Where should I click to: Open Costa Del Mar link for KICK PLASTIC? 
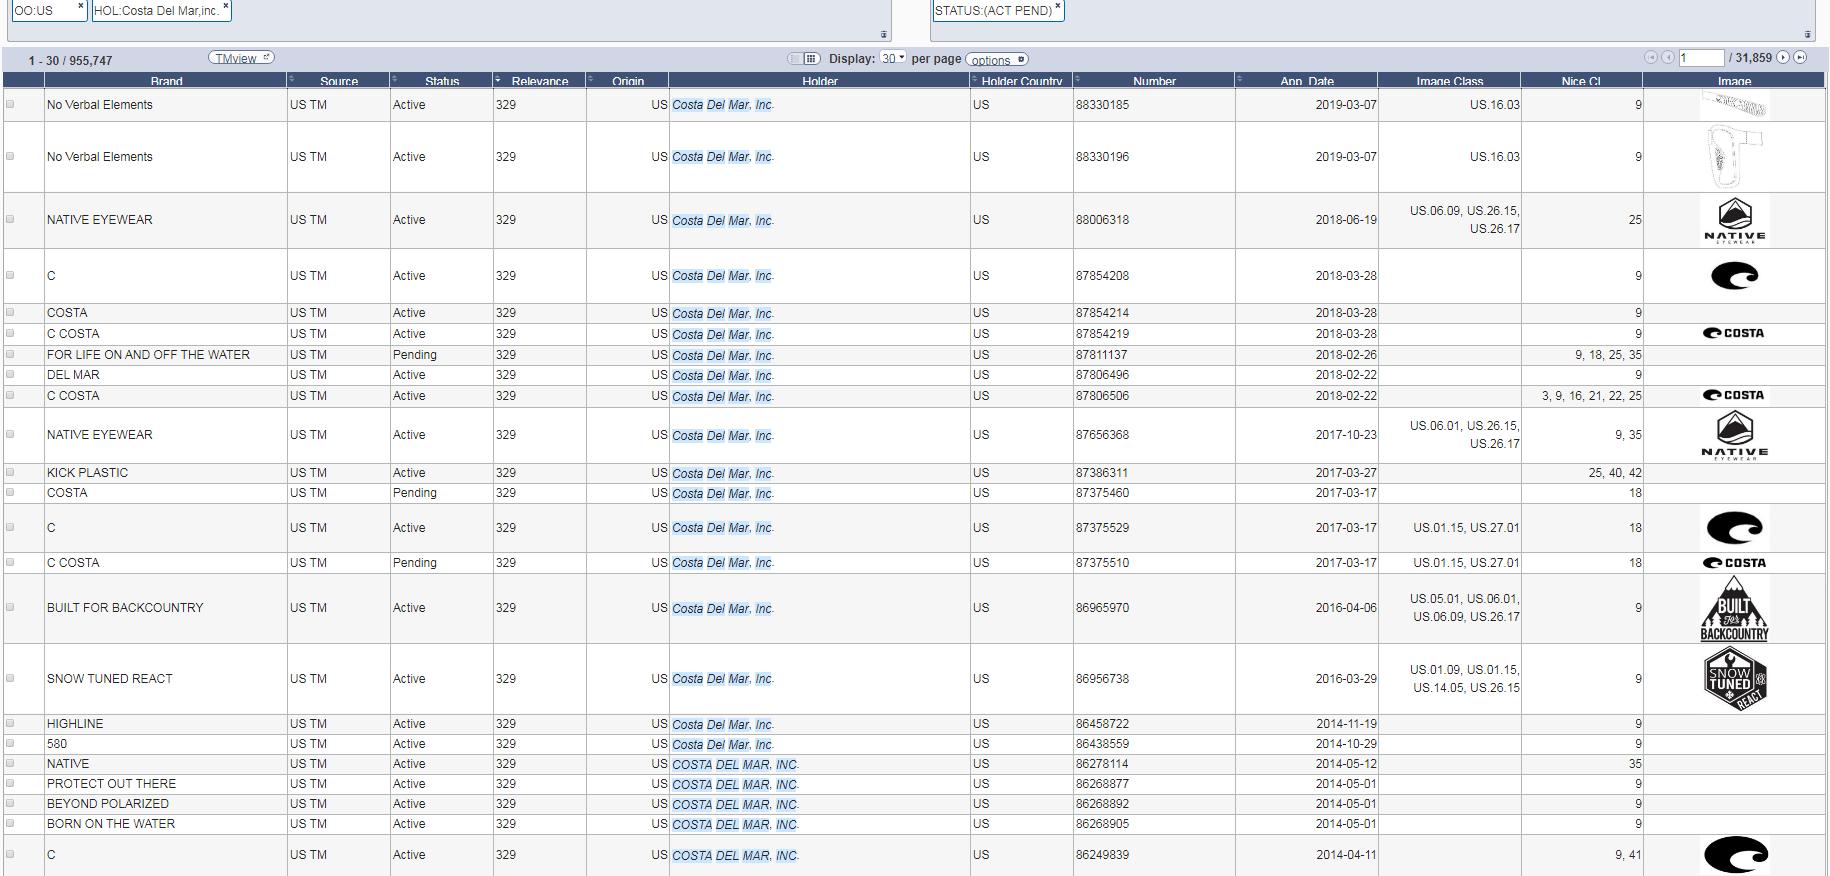pos(723,473)
